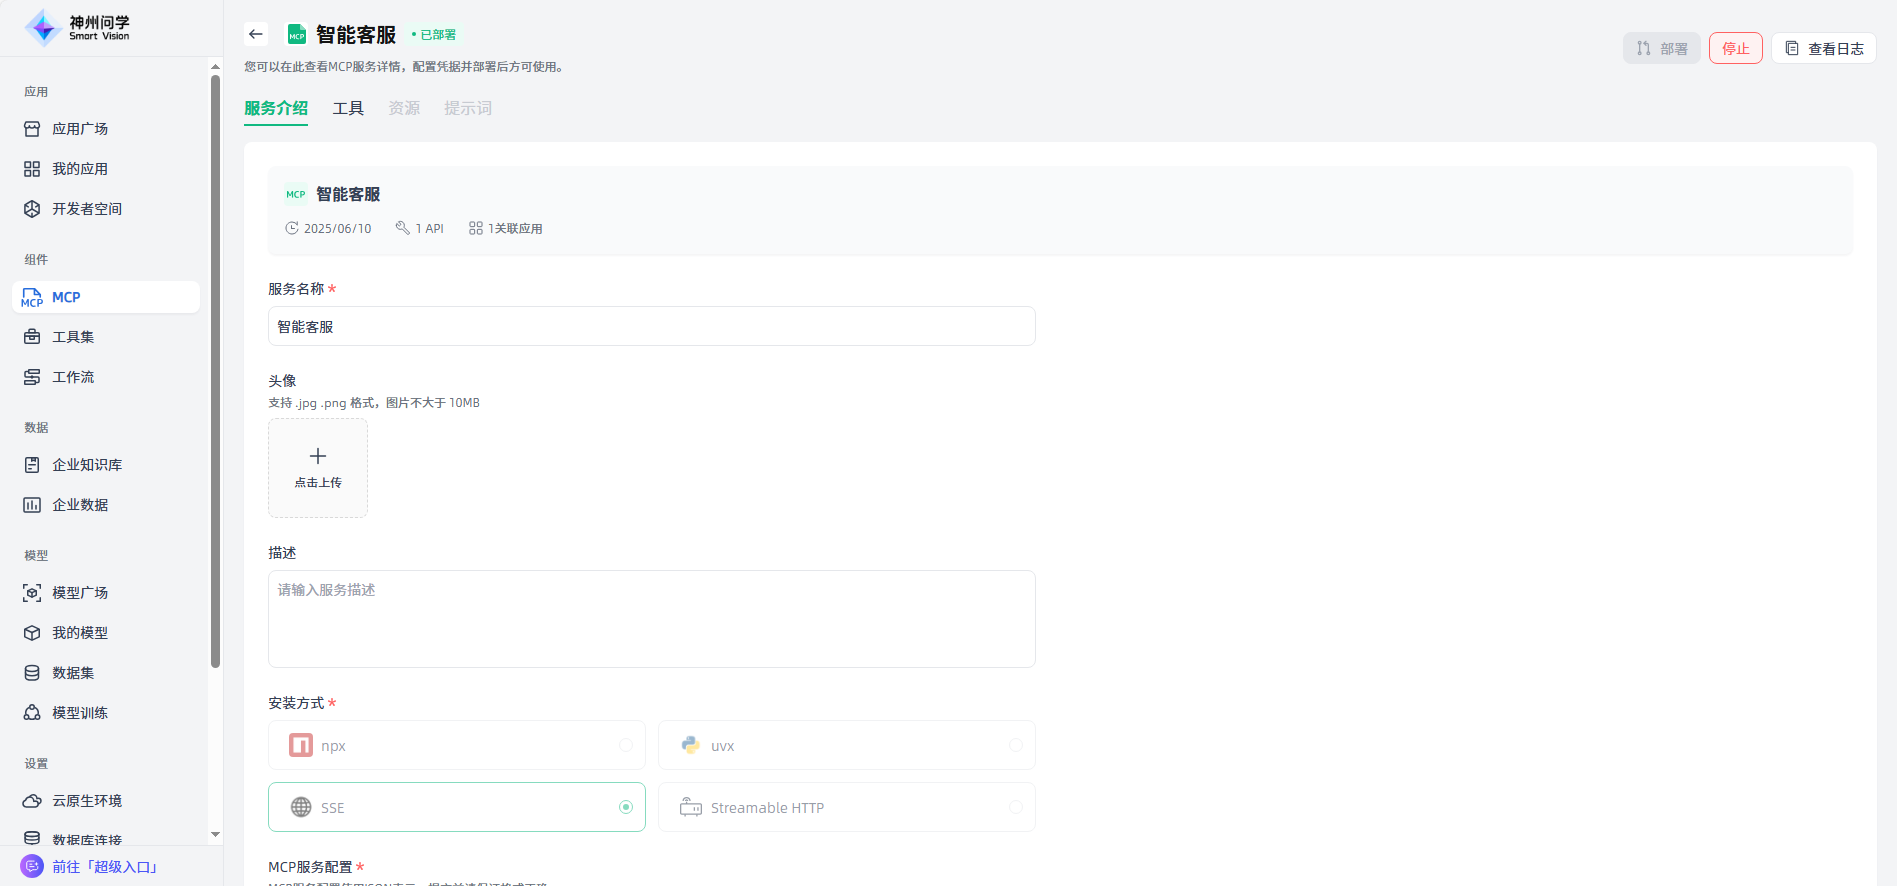
Task: Click the 查看日志 button
Action: point(1824,48)
